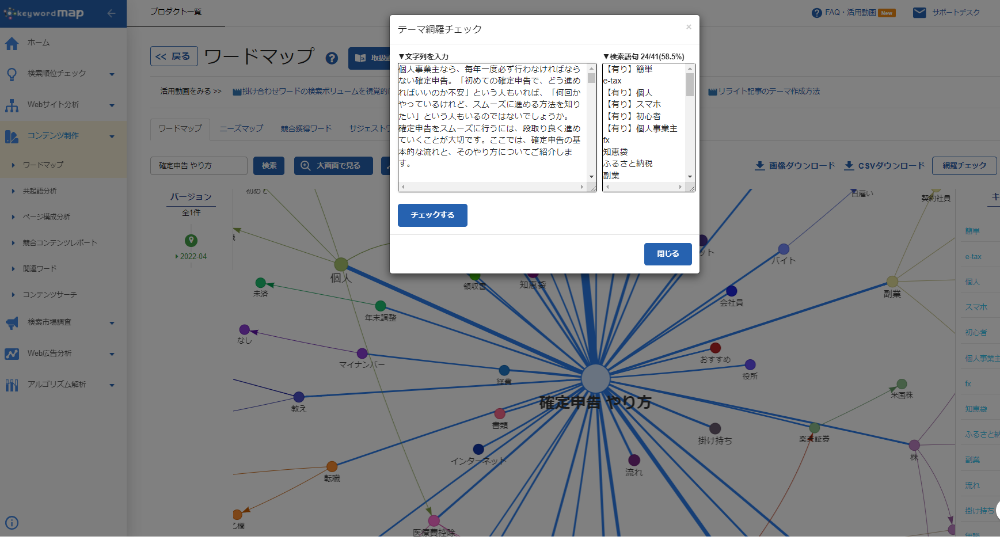Click the 副業 node in word map
This screenshot has height=537, width=1000.
[892, 281]
